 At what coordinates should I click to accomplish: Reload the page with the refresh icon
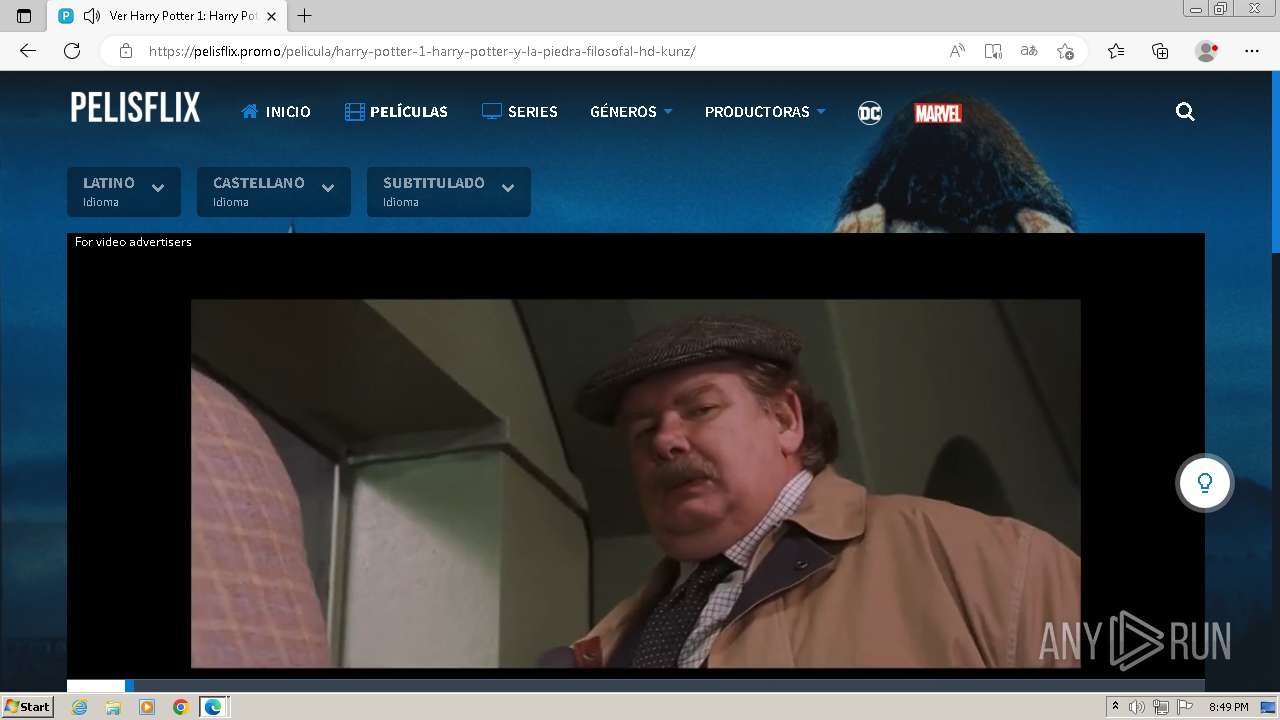[72, 51]
